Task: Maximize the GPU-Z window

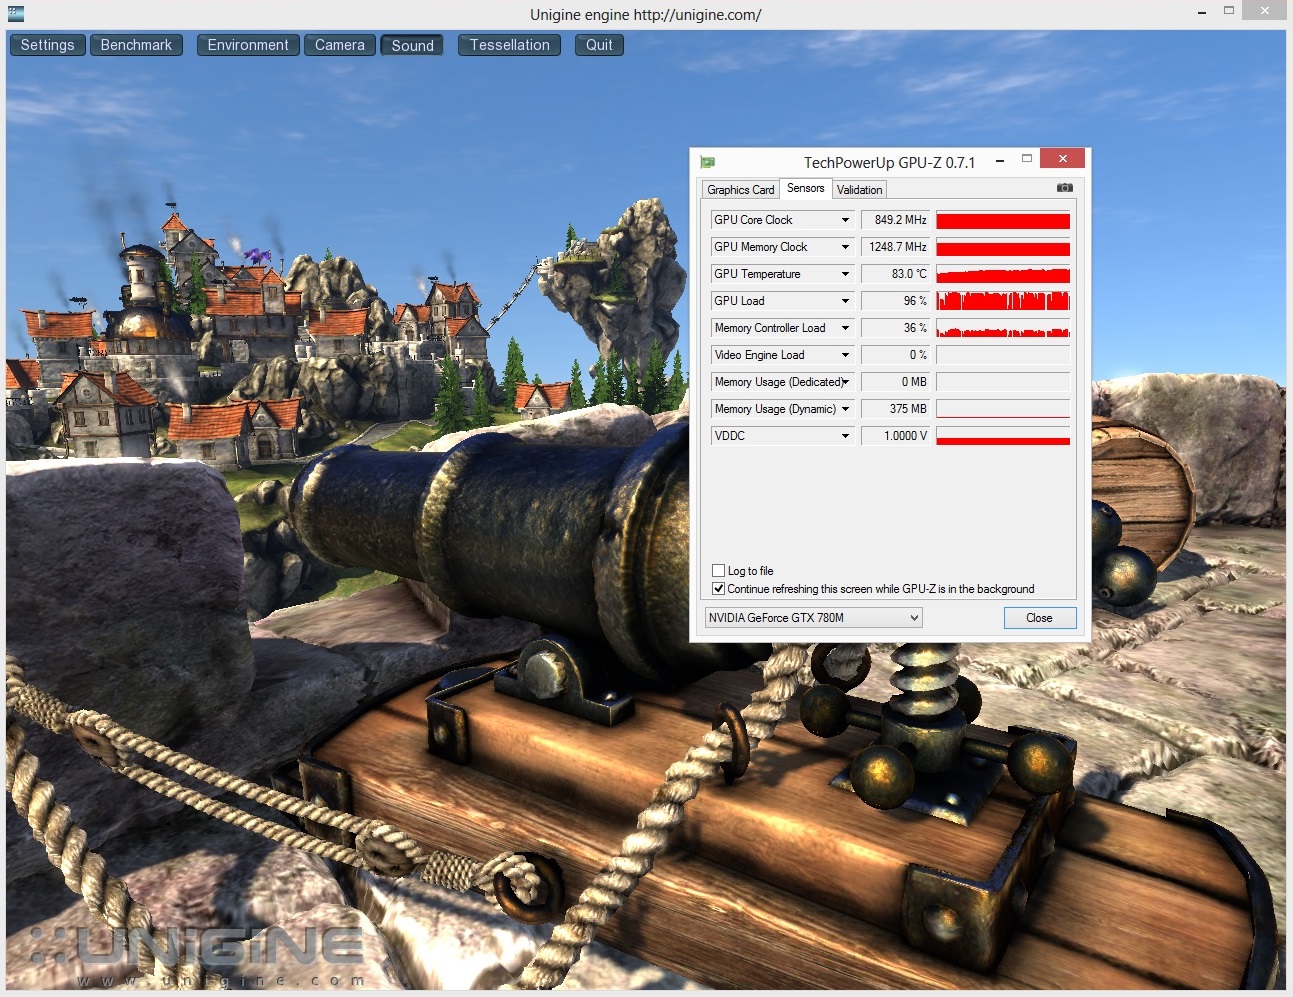Action: click(1026, 159)
